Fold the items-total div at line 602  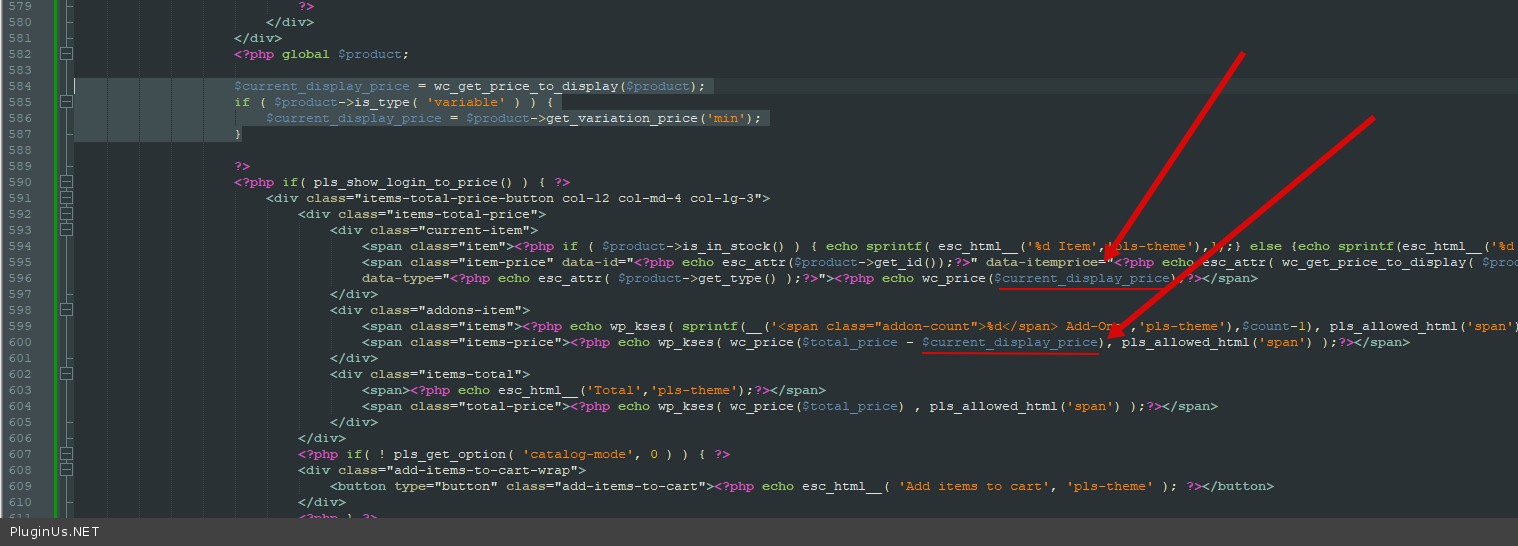point(66,374)
